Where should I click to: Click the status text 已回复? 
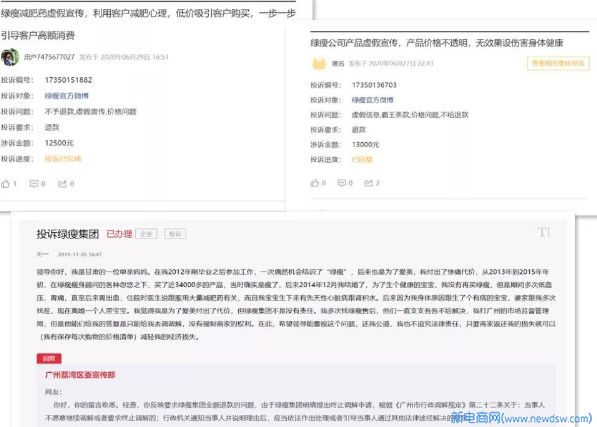click(x=362, y=159)
